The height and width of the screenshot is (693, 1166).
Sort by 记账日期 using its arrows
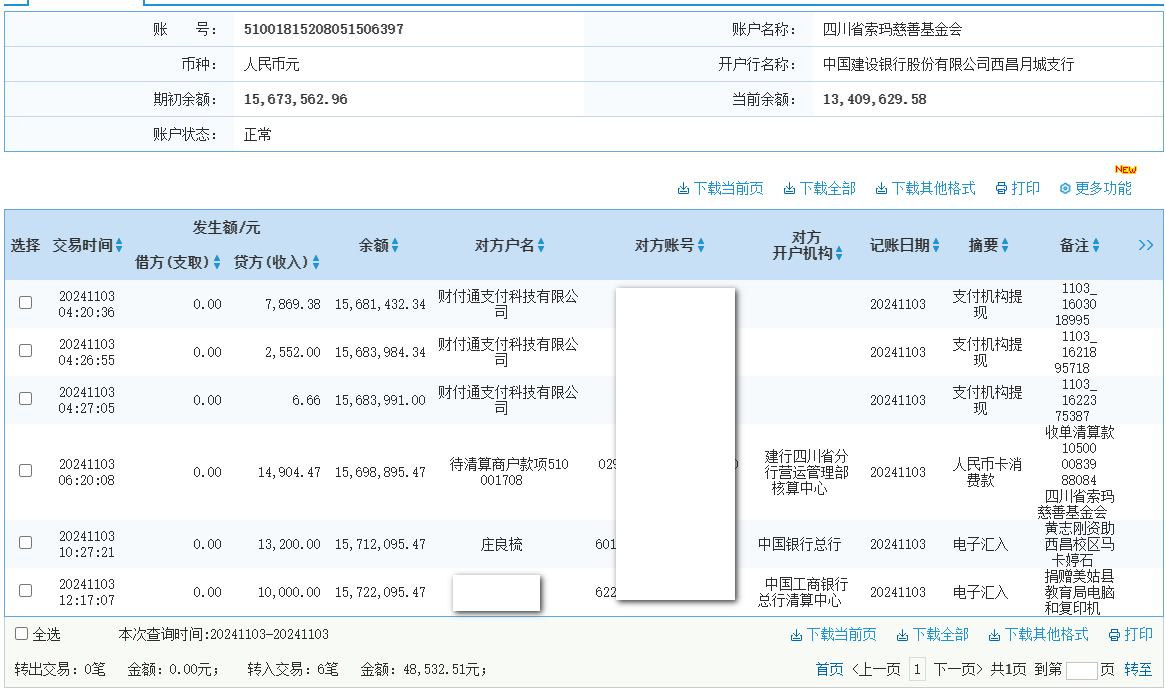pos(935,245)
